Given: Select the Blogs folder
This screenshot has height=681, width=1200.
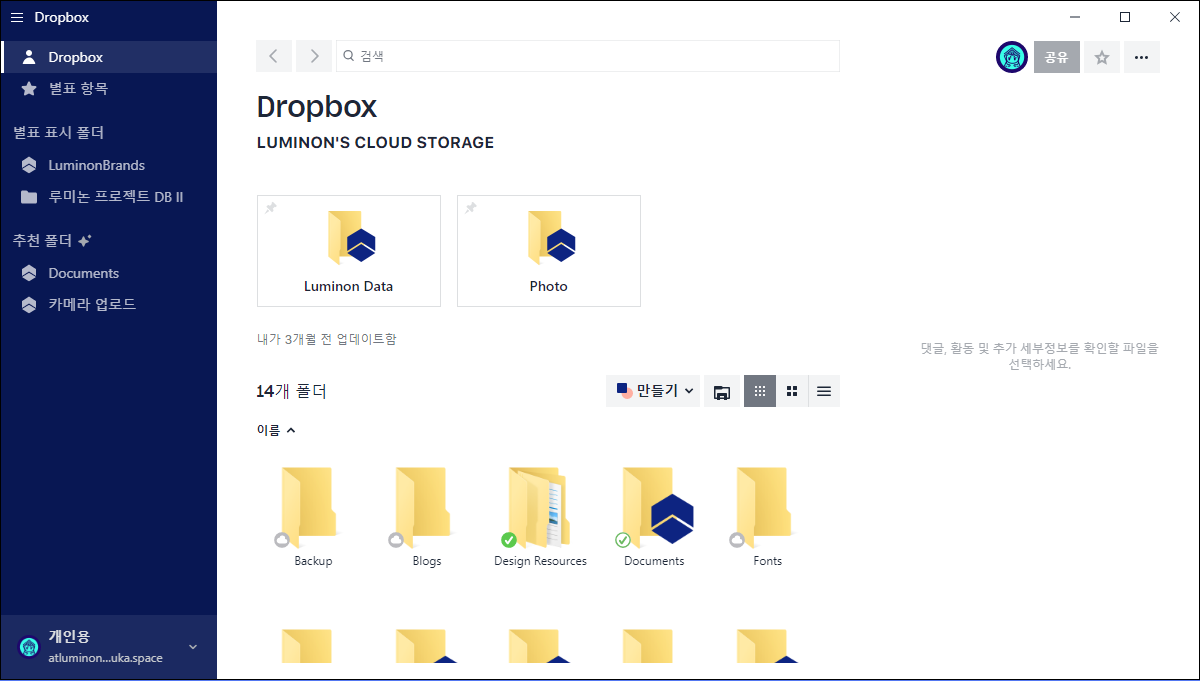Looking at the screenshot, I should [x=427, y=517].
